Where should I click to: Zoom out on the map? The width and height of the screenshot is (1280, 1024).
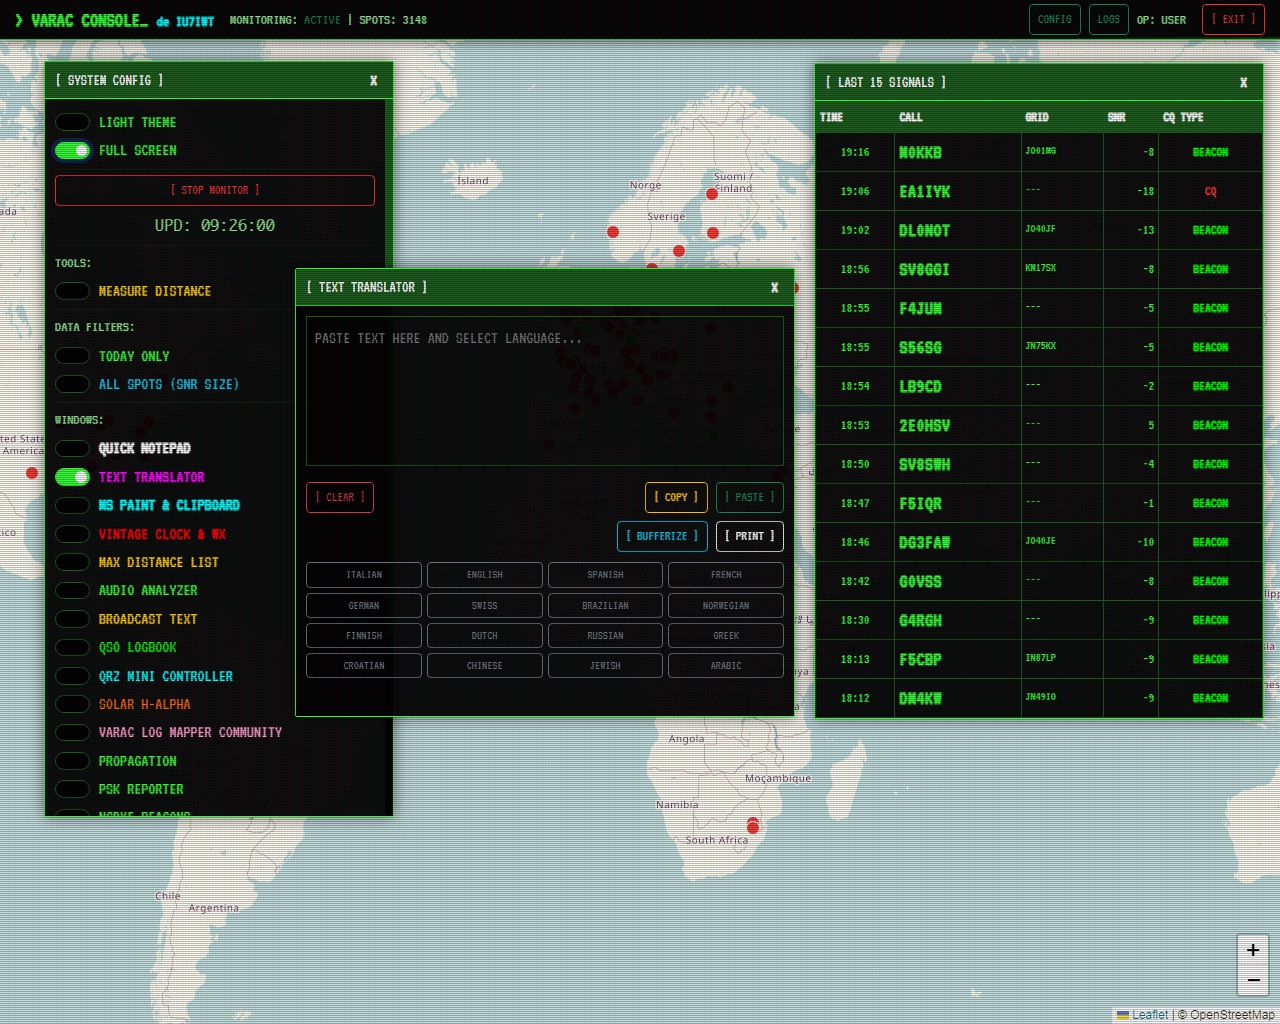click(x=1253, y=980)
